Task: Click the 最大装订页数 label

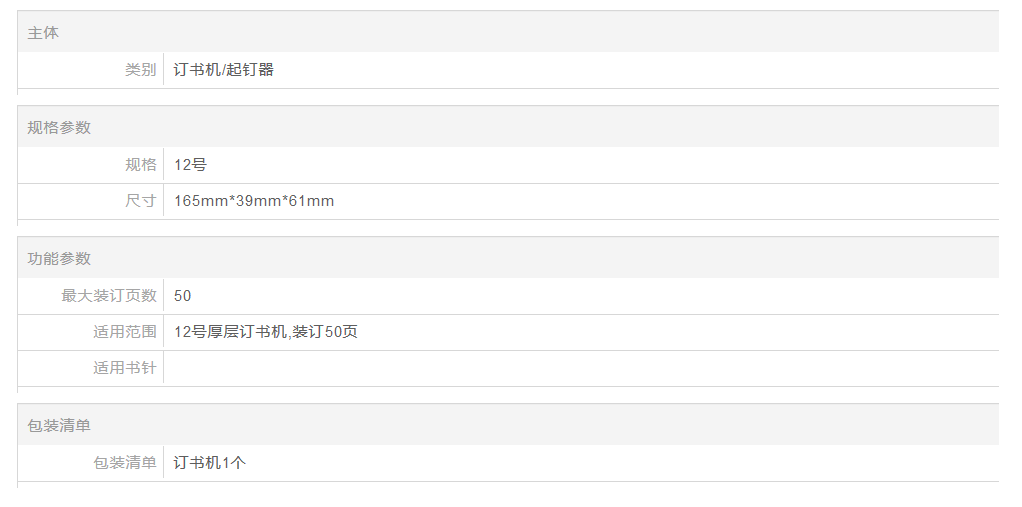Action: coord(109,296)
